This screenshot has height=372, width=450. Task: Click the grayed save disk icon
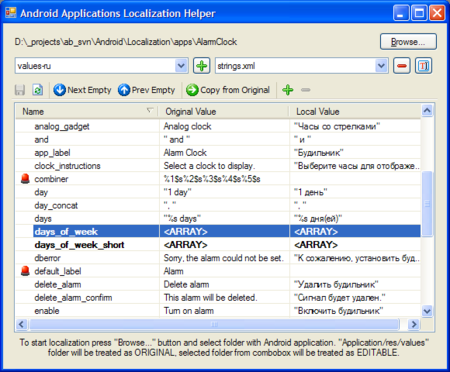(20, 90)
